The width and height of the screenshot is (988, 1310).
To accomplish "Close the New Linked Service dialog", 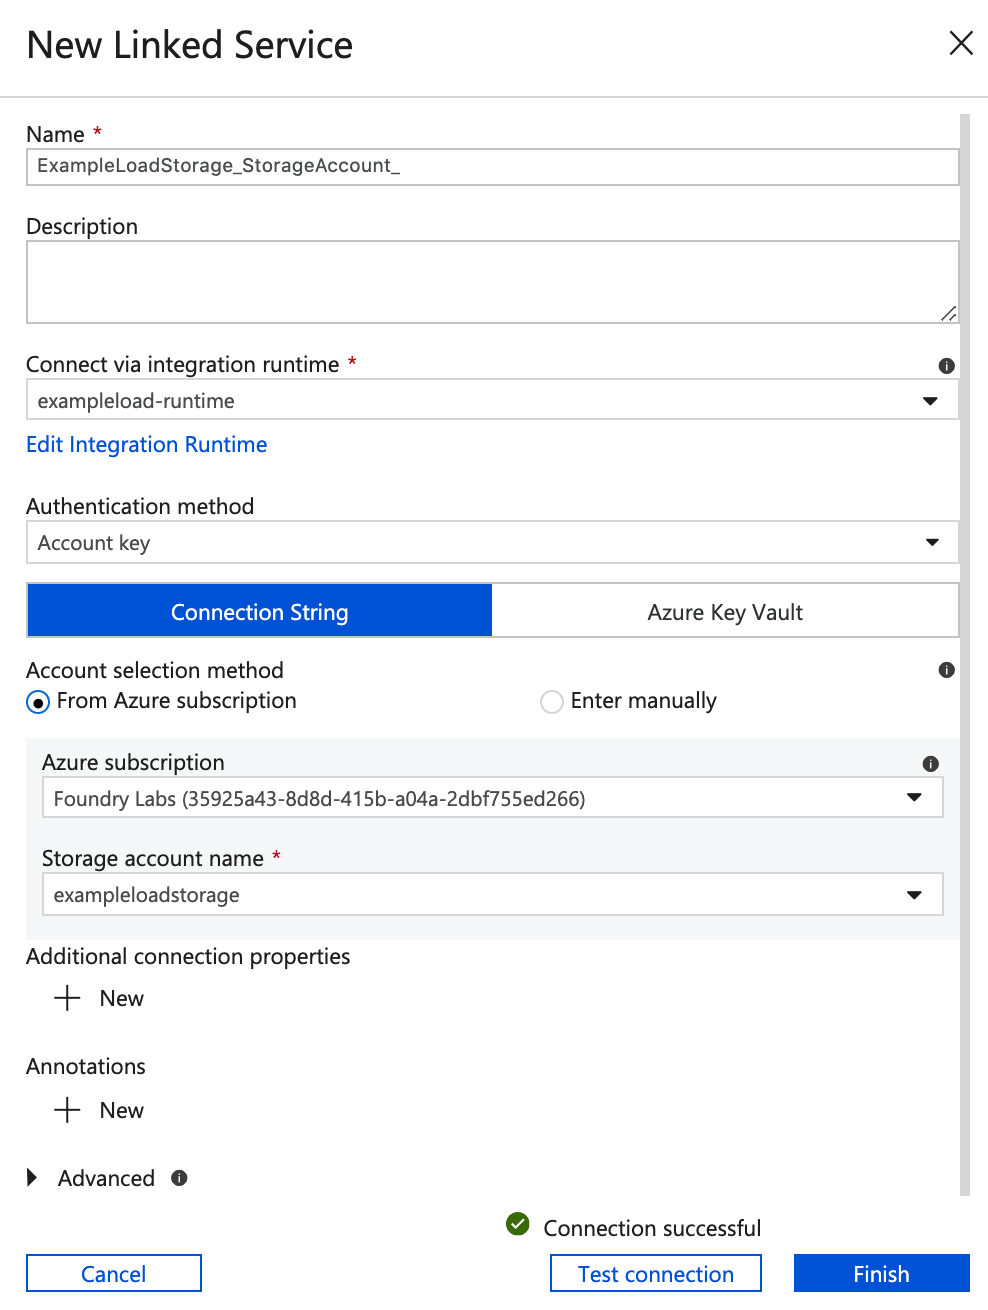I will 960,43.
